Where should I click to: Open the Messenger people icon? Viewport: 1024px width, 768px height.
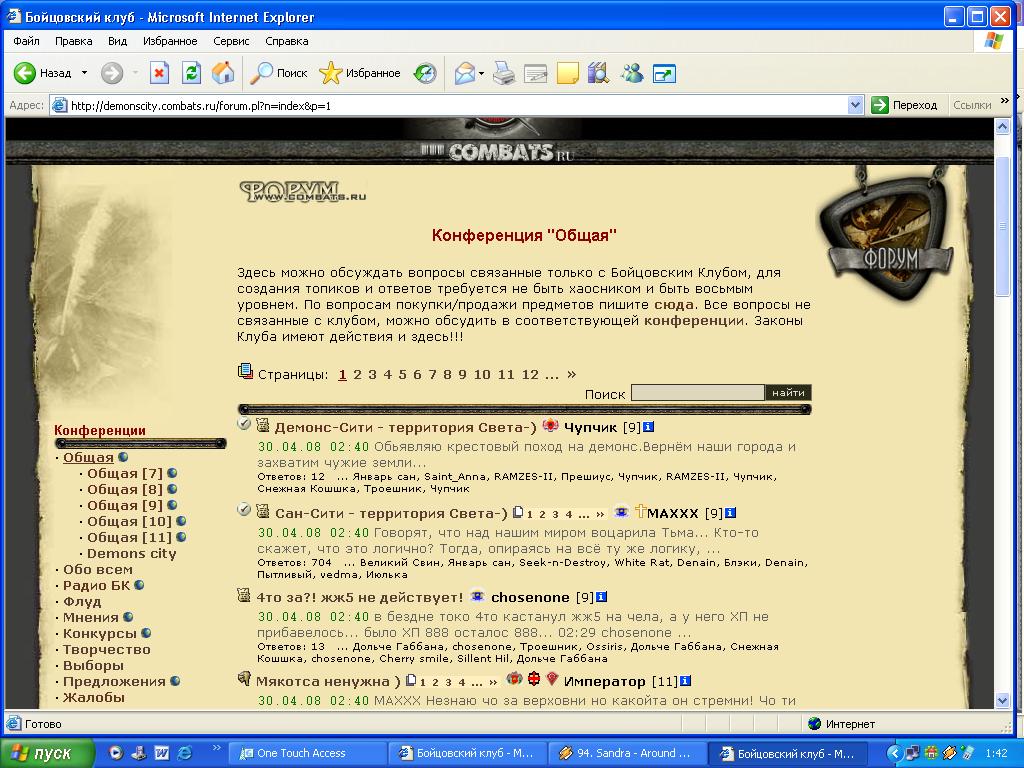(x=632, y=73)
